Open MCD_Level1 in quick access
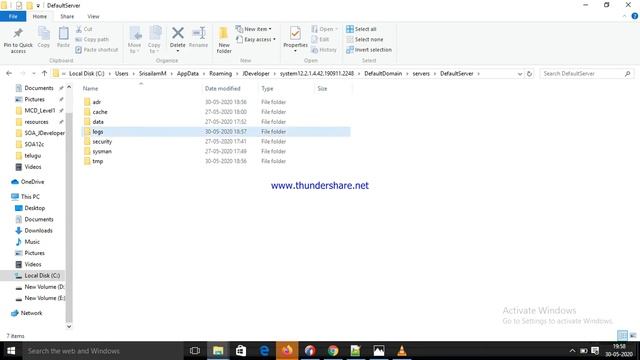The height and width of the screenshot is (360, 640). tap(39, 111)
